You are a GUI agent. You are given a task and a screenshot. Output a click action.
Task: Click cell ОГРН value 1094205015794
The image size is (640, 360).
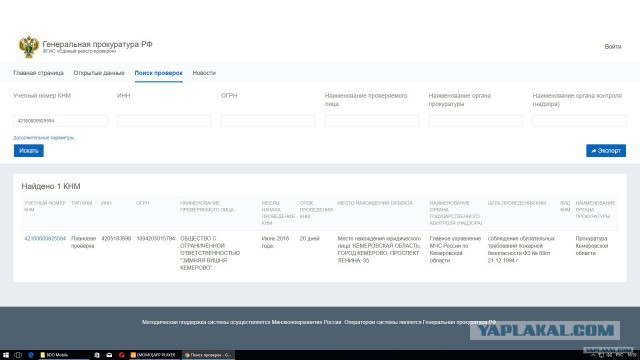[x=156, y=238]
